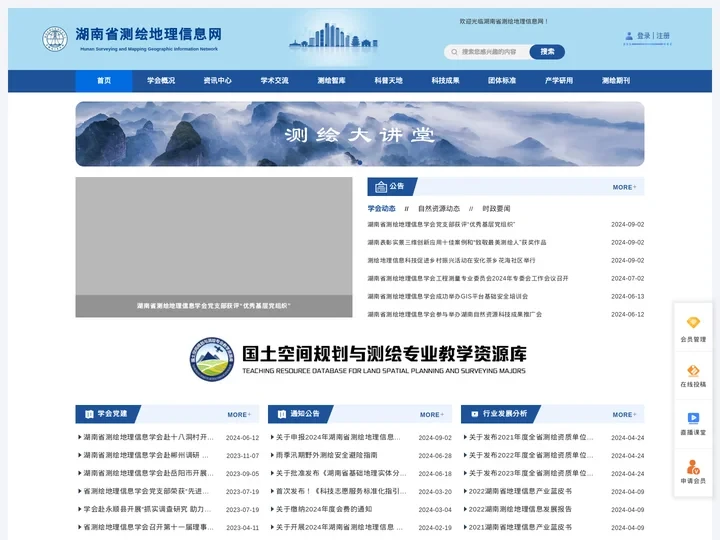The width and height of the screenshot is (720, 540).
Task: Click MORE in the 通知公告 section
Action: pyautogui.click(x=432, y=415)
